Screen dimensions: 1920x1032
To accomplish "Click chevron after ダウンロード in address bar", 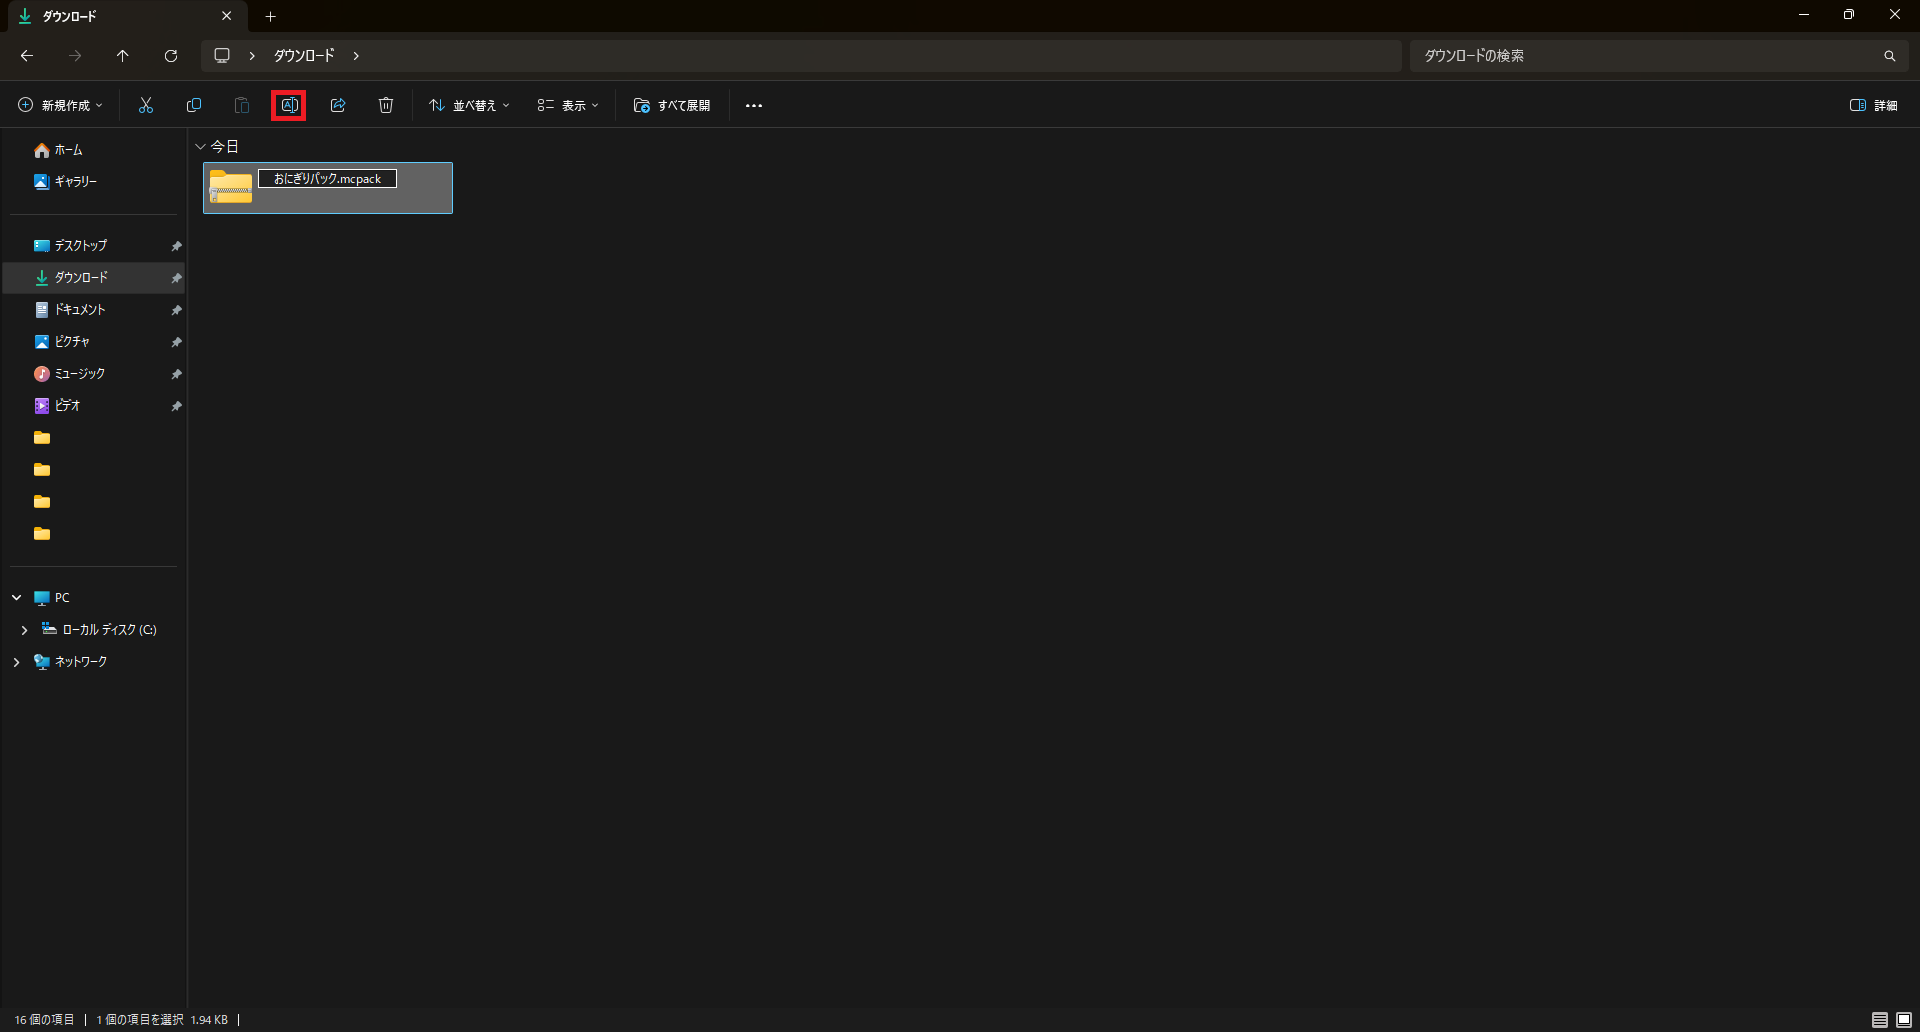I will (x=356, y=56).
